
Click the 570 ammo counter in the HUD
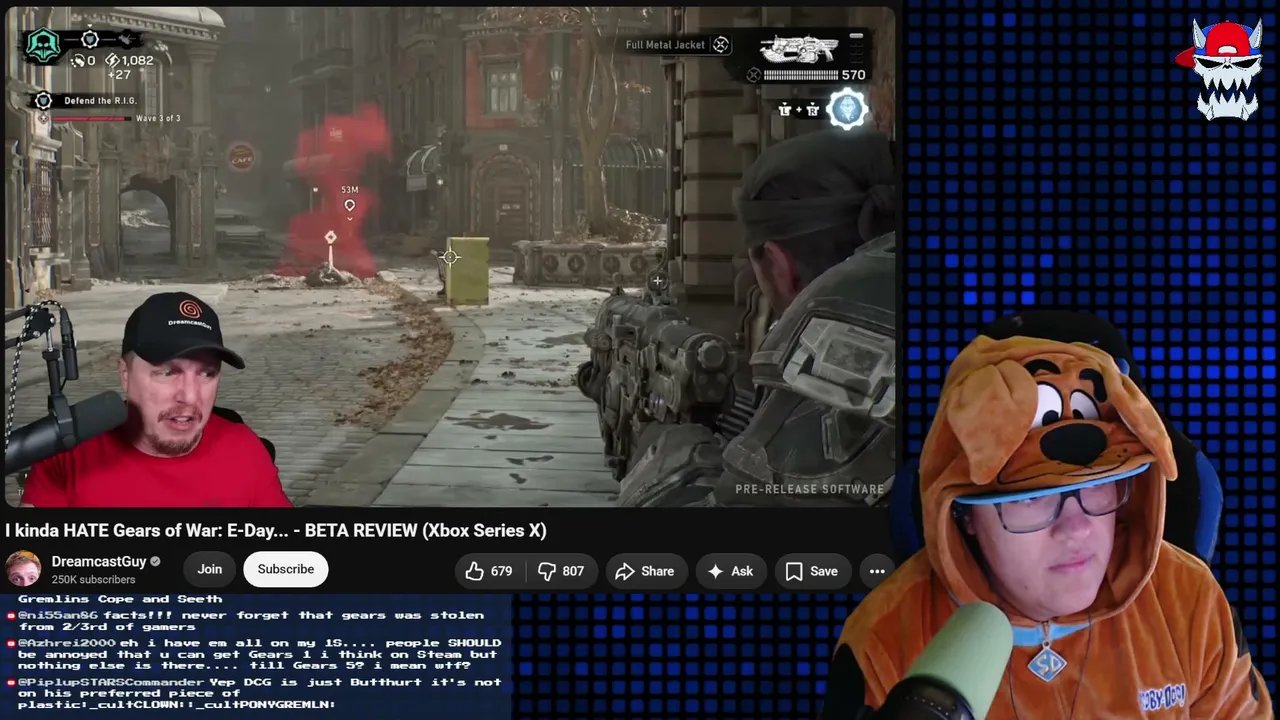point(853,75)
